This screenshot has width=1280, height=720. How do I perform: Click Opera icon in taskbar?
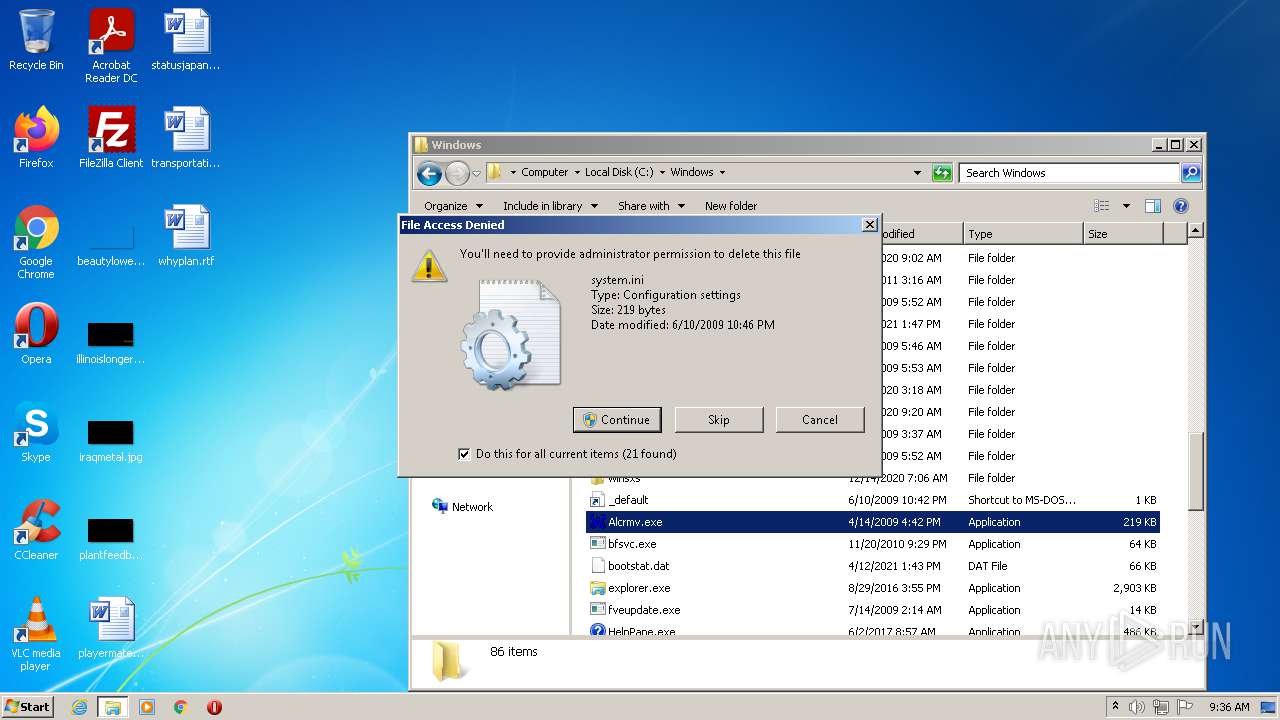point(214,707)
